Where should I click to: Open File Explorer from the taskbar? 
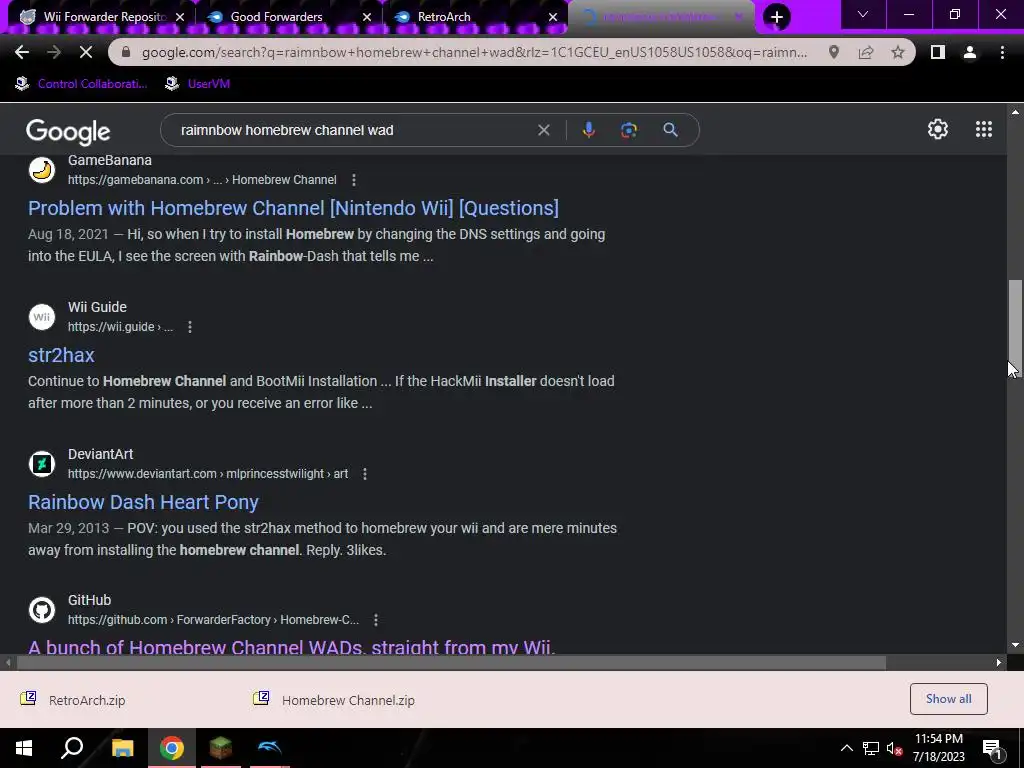[122, 748]
